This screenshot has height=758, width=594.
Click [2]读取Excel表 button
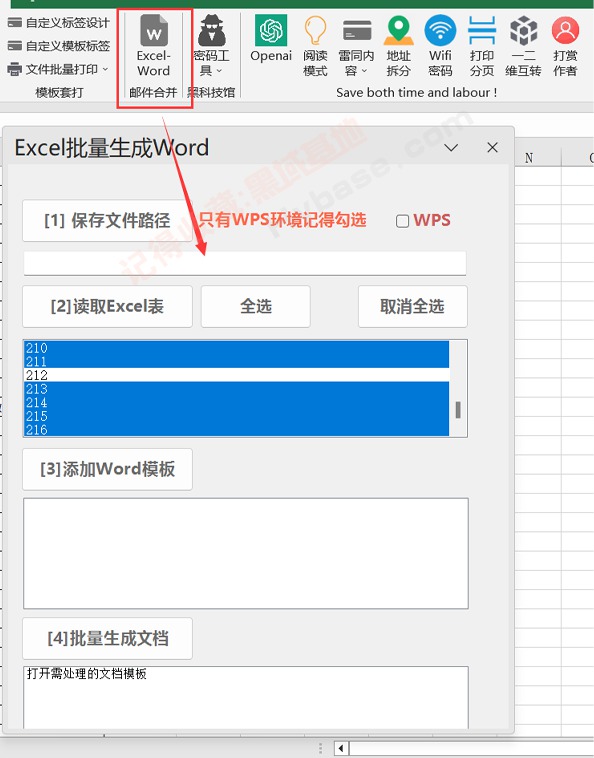[x=107, y=306]
